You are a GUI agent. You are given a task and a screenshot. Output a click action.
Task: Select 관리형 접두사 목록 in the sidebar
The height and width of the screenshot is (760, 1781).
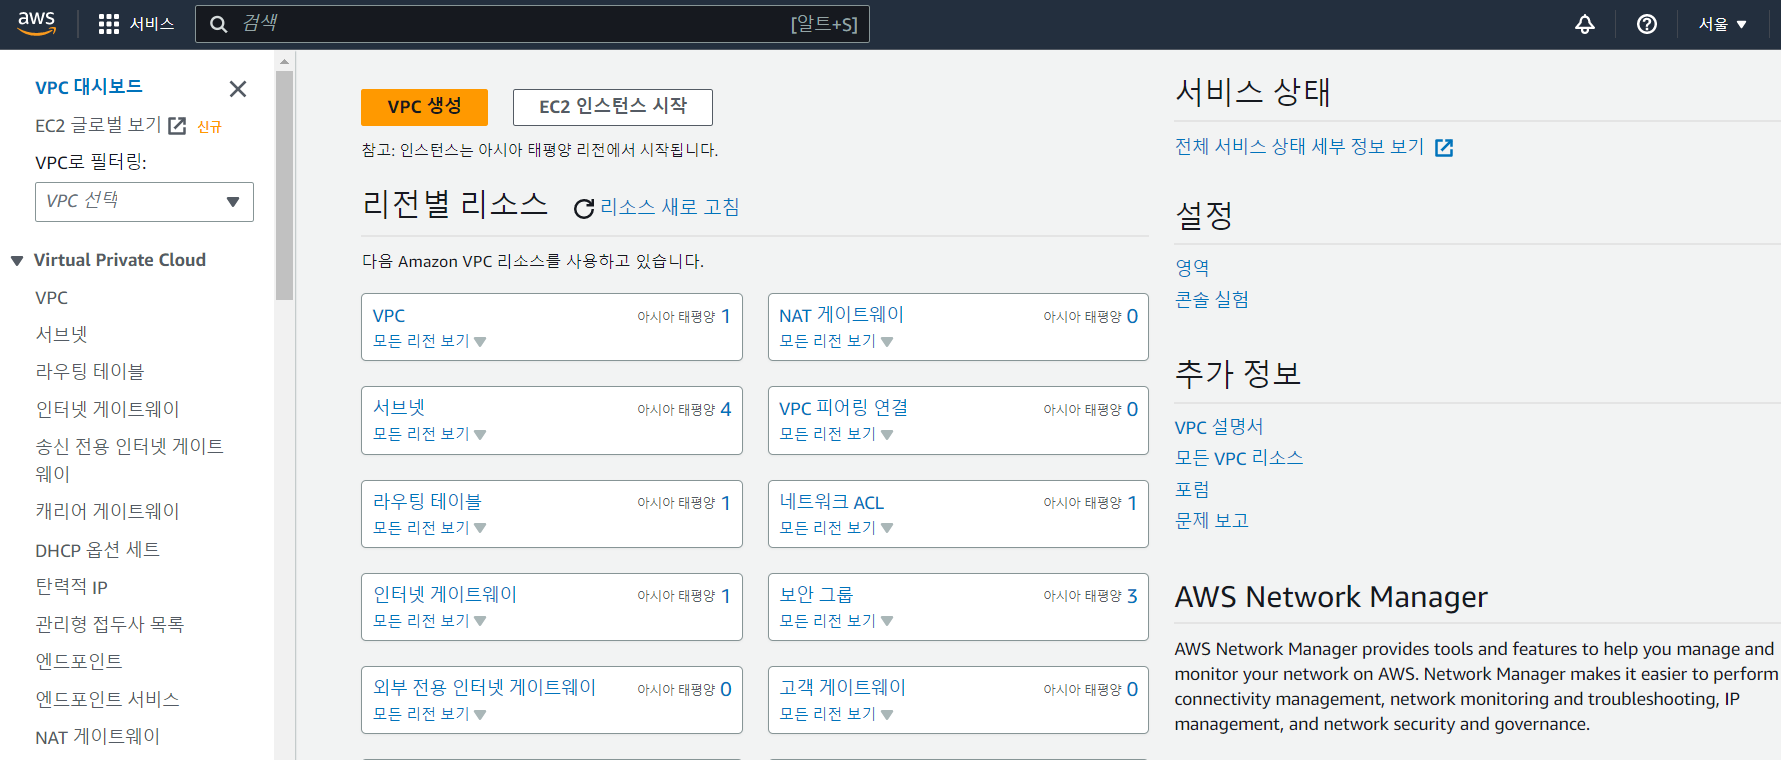pyautogui.click(x=110, y=625)
